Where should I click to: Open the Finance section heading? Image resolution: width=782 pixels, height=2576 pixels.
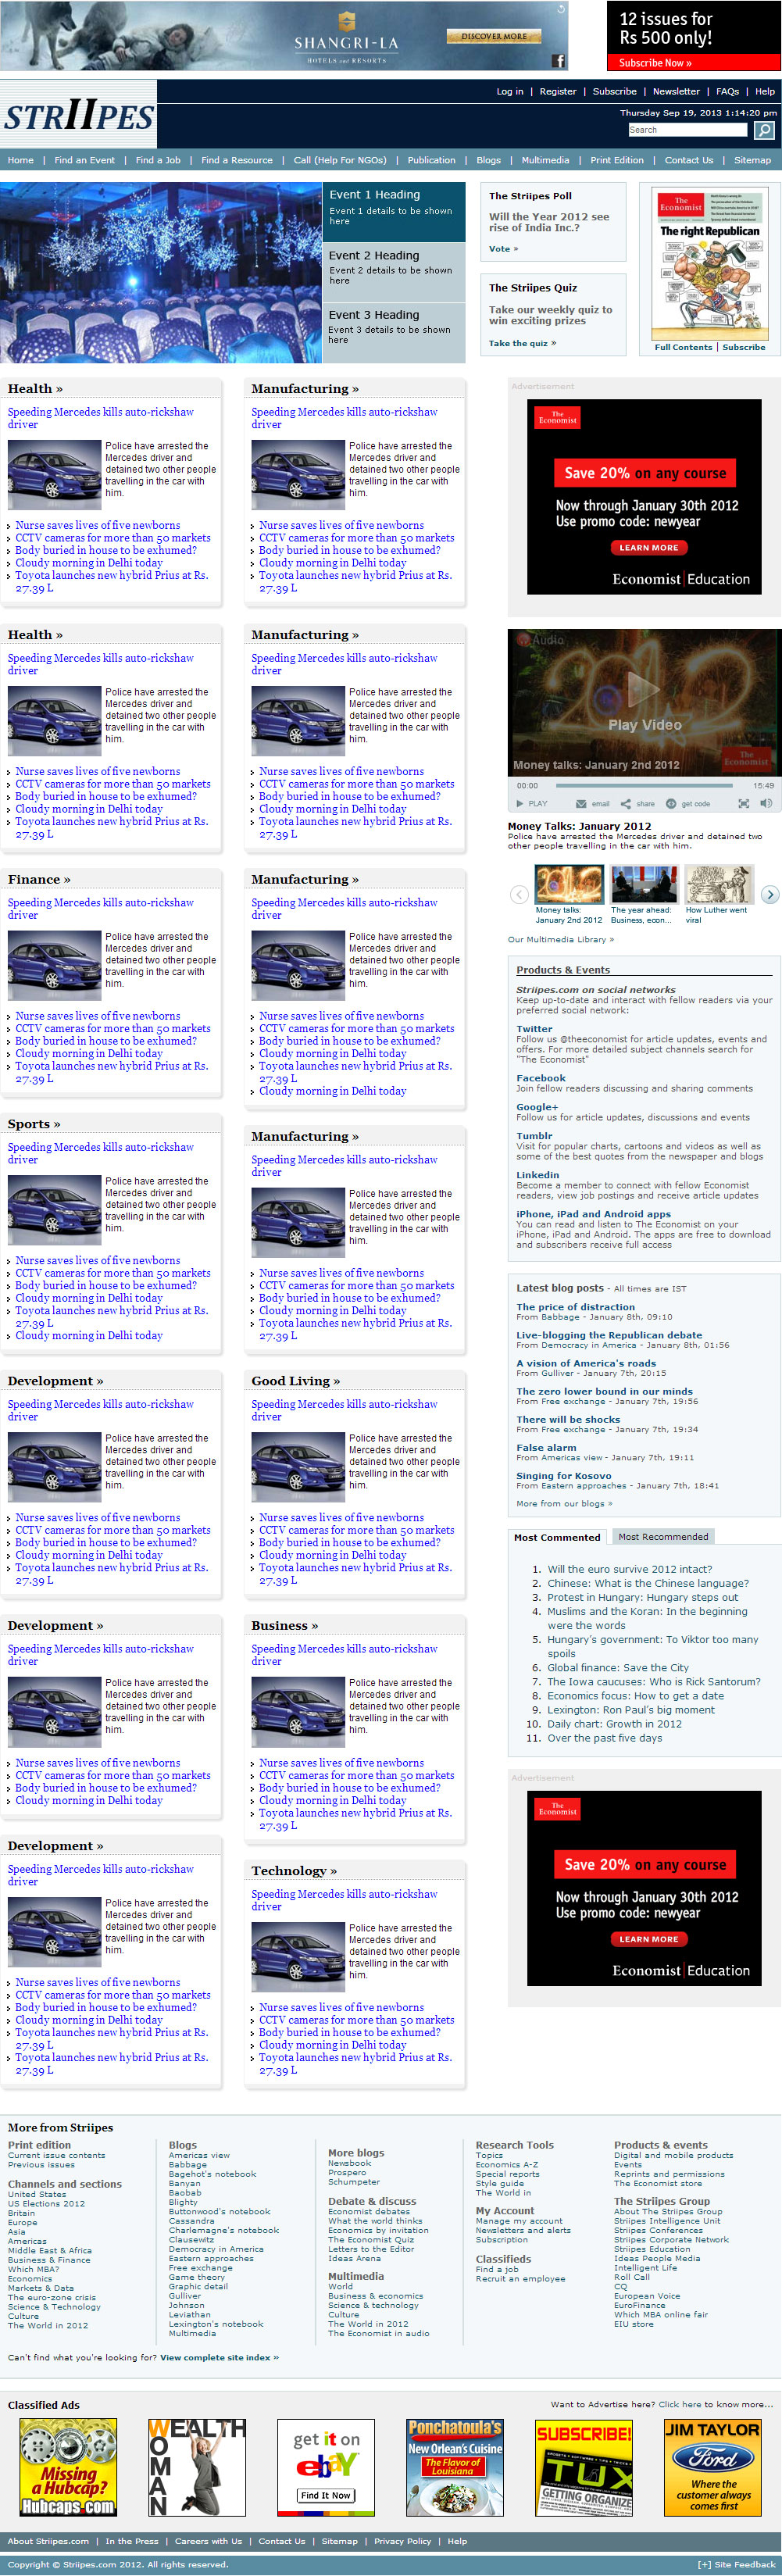click(x=39, y=879)
